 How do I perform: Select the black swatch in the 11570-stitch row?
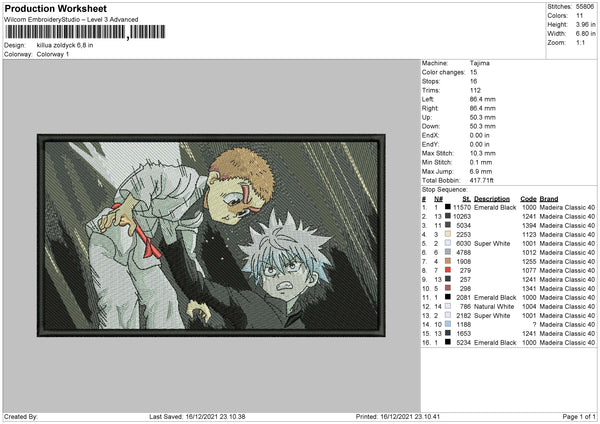[448, 207]
